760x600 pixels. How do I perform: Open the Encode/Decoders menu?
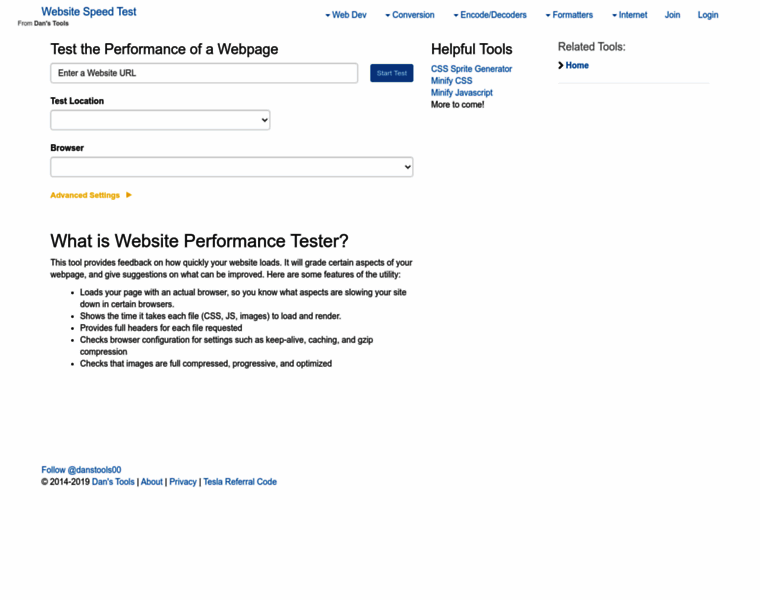490,15
